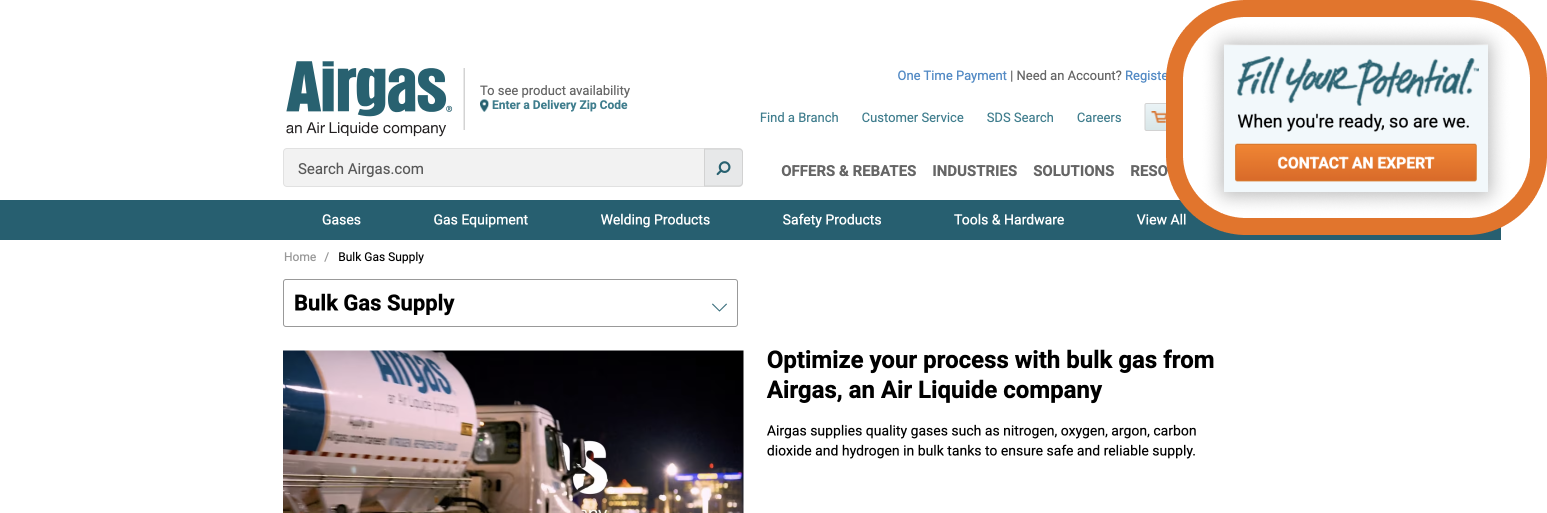This screenshot has width=1547, height=513.
Task: Open the SDS Search link
Action: coord(1019,118)
